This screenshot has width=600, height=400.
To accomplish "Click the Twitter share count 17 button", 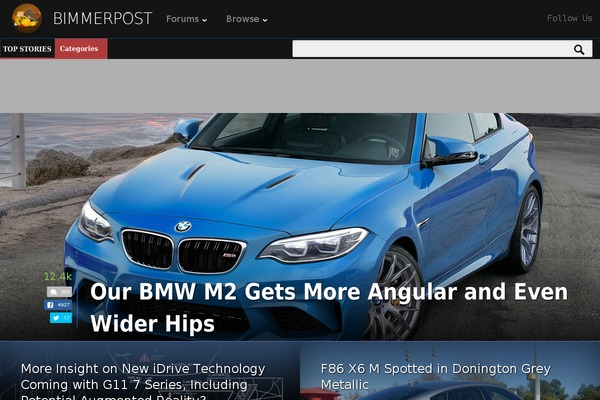I will (61, 318).
